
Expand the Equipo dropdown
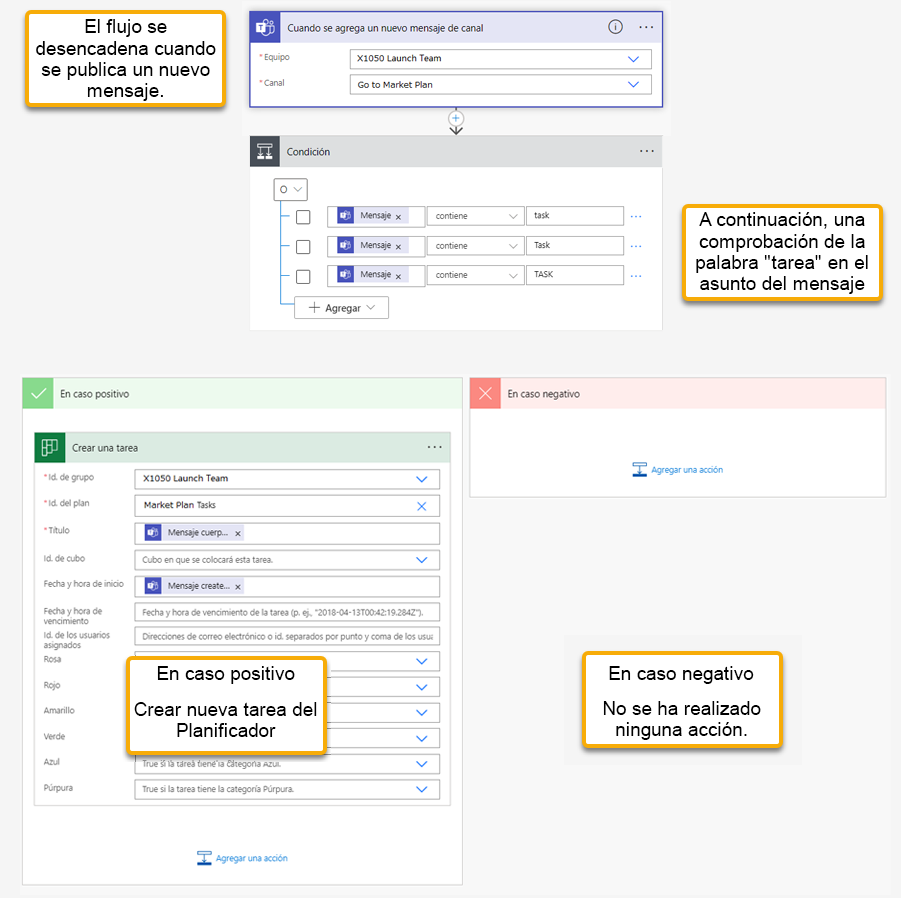pyautogui.click(x=633, y=59)
